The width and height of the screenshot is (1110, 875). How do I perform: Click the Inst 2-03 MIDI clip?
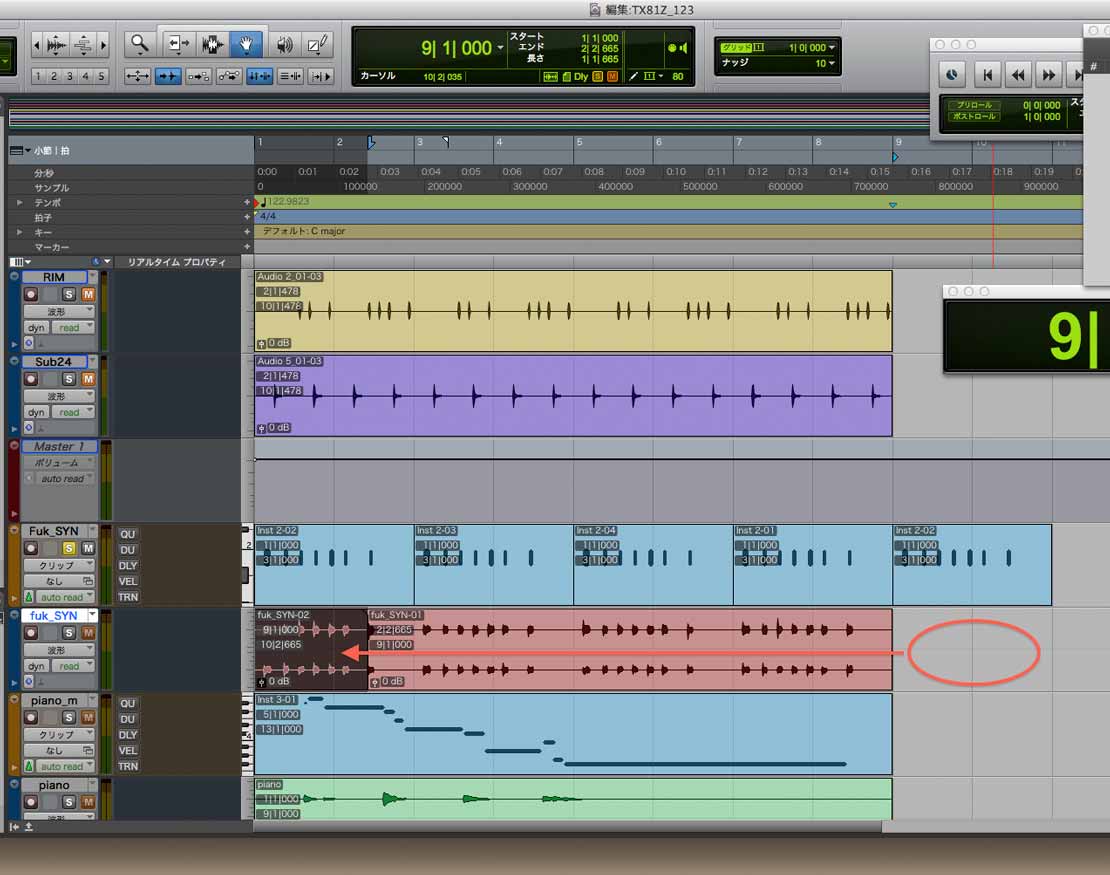(493, 564)
